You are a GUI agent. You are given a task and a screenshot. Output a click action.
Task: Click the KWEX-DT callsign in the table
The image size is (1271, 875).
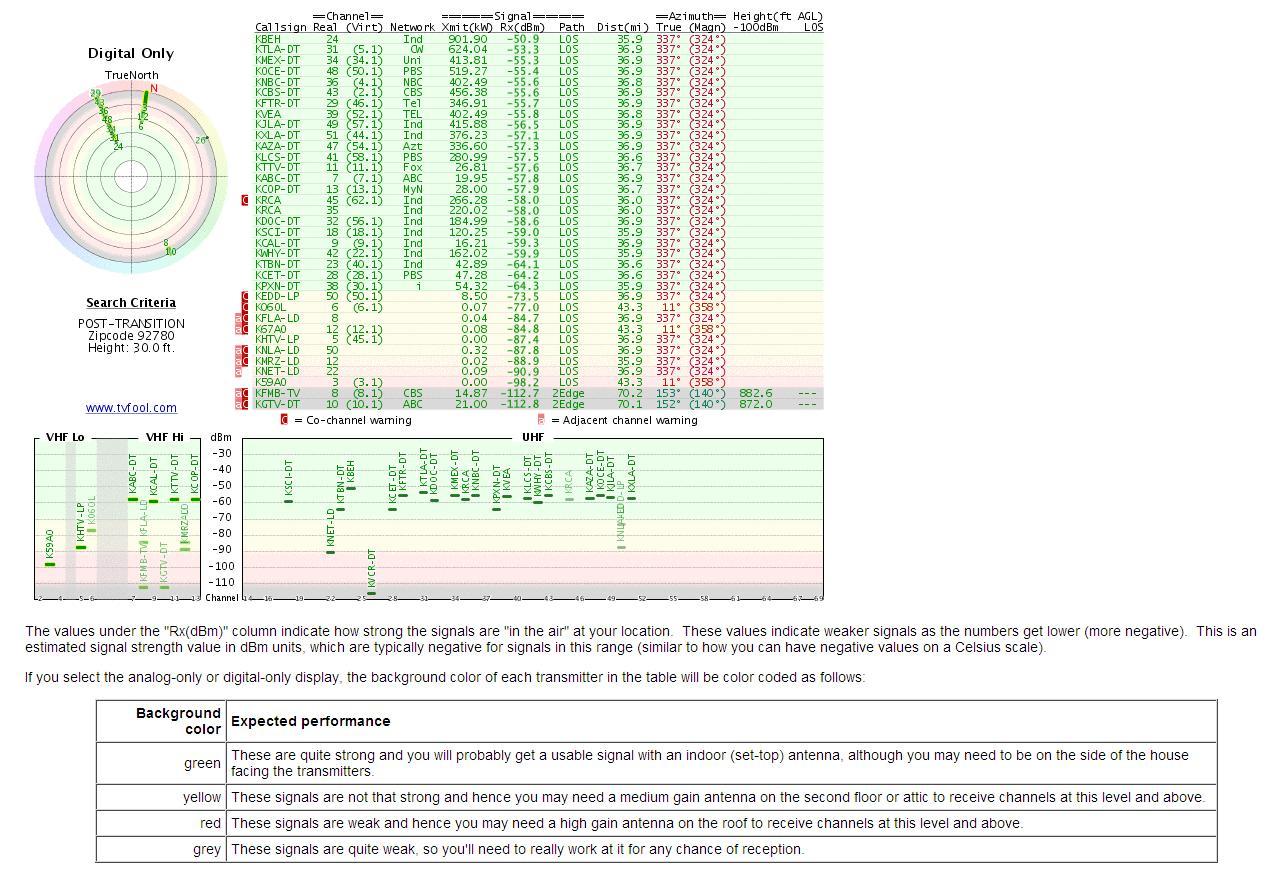(x=278, y=60)
